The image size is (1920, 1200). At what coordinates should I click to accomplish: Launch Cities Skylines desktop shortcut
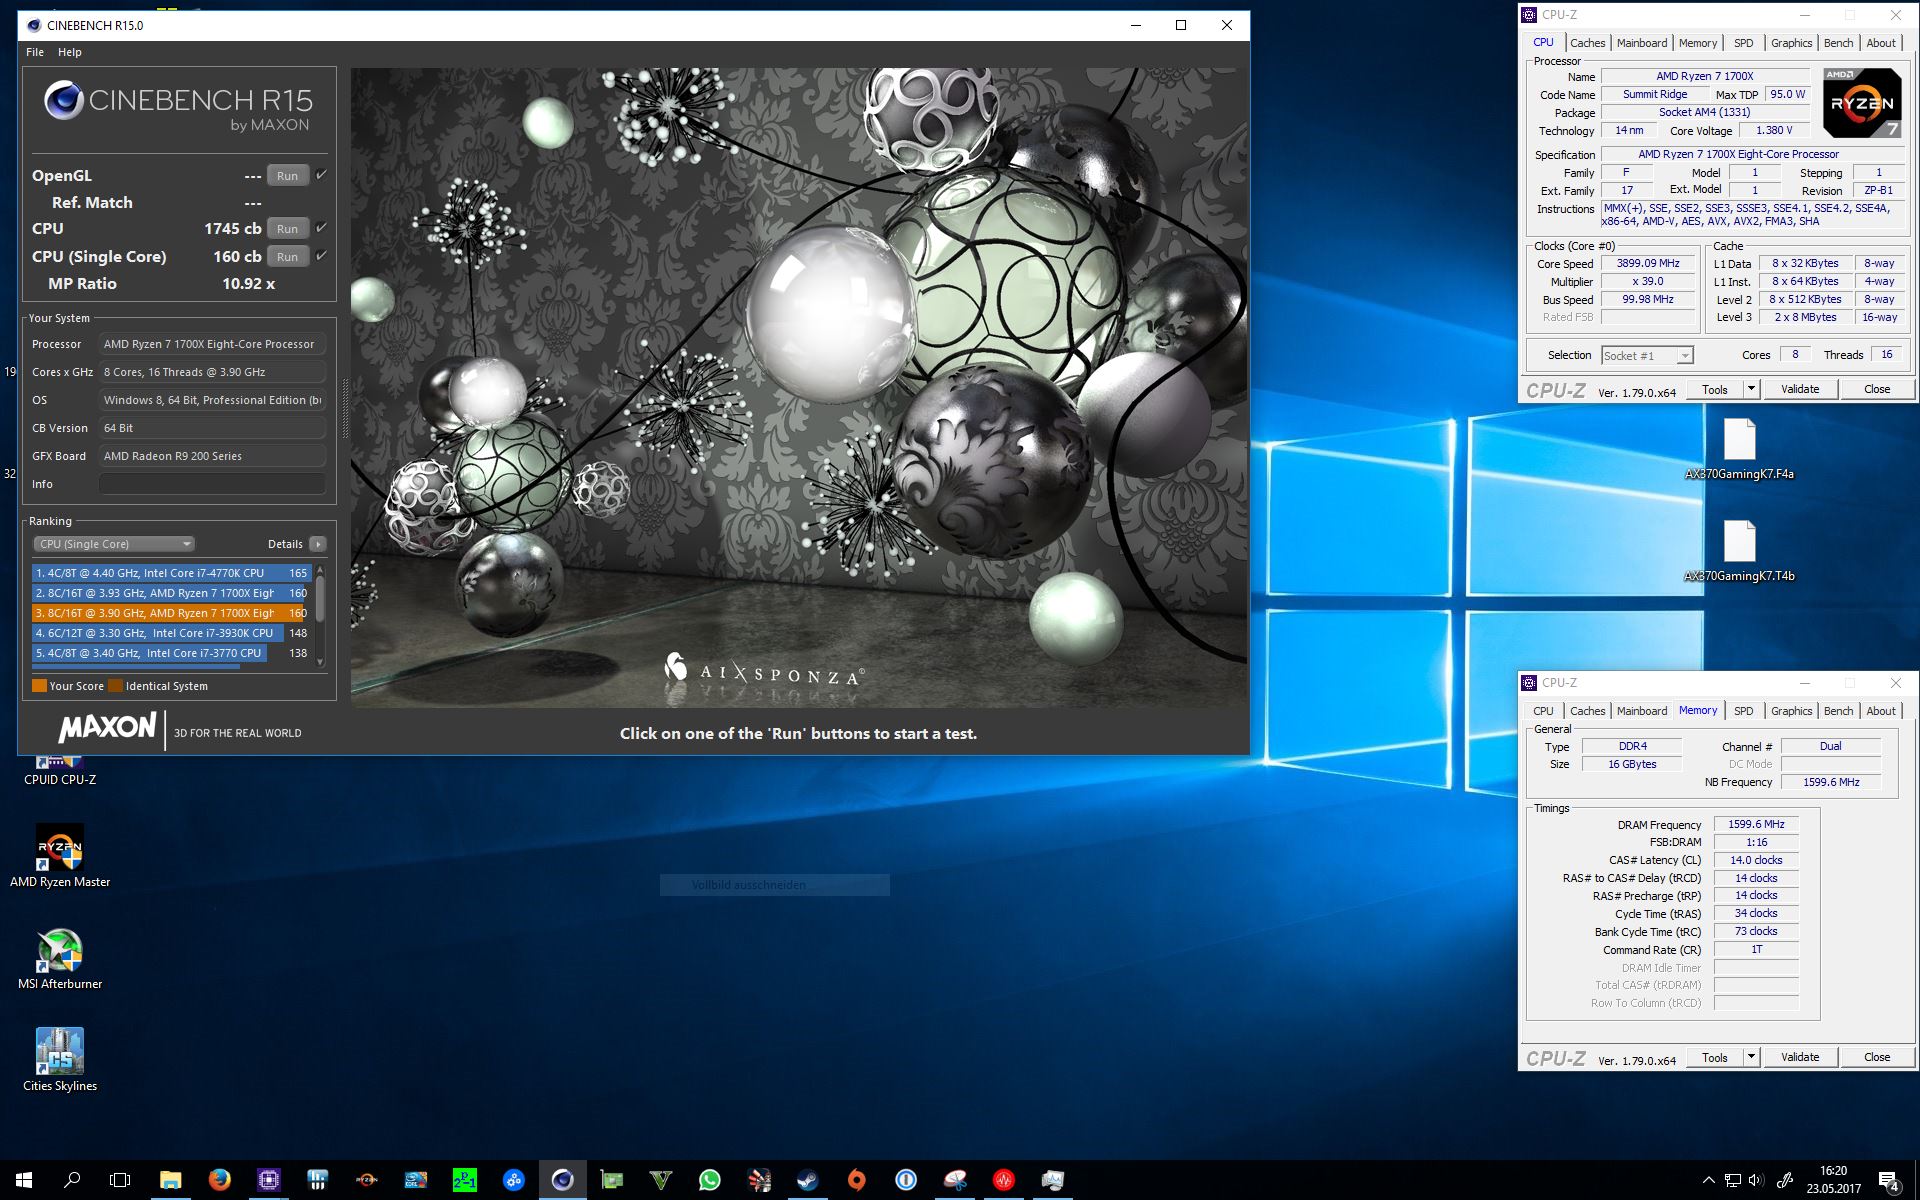(60, 1053)
